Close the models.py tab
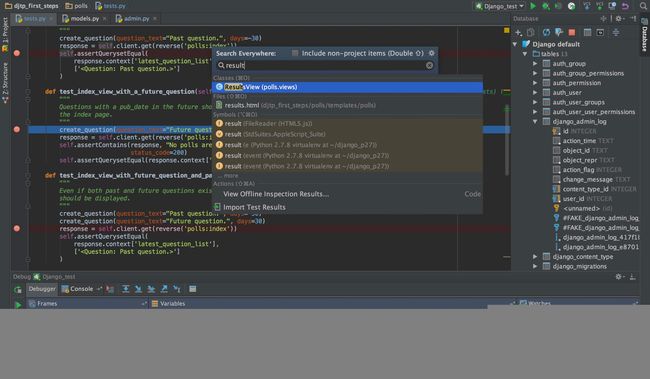This screenshot has width=650, height=379. click(x=104, y=19)
